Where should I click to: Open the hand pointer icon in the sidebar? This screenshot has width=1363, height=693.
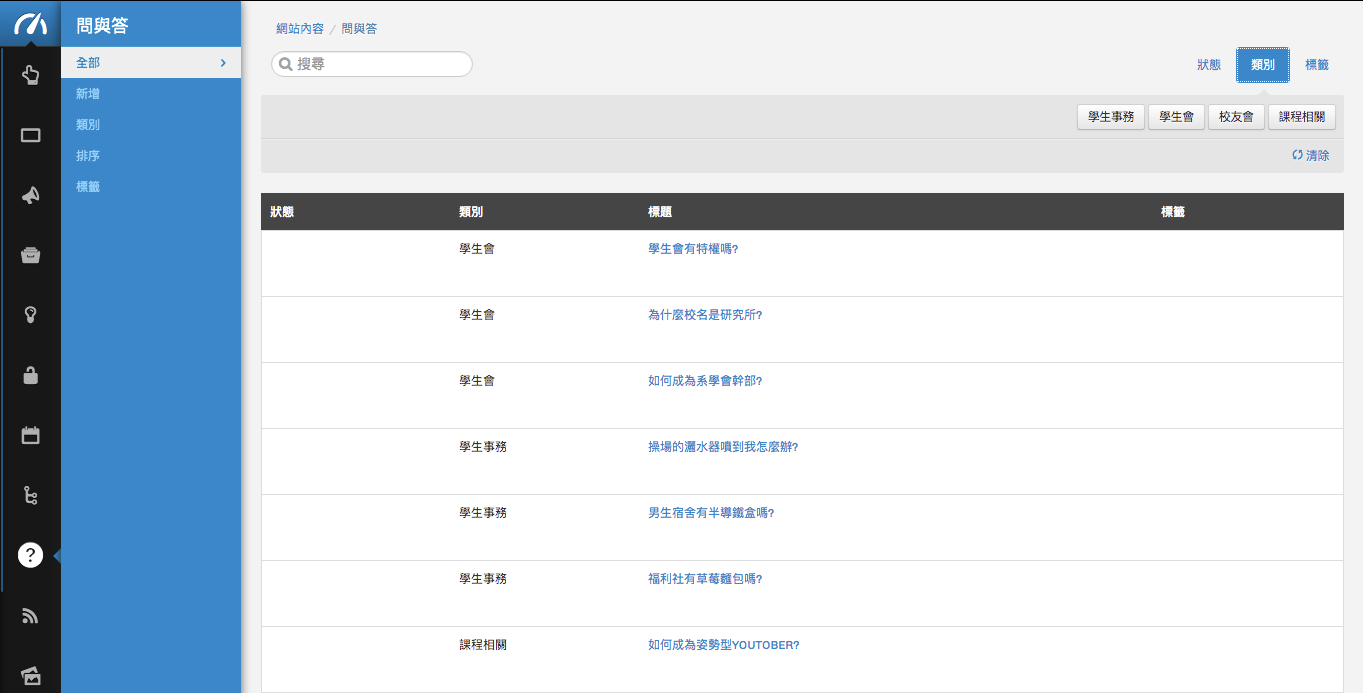point(30,75)
